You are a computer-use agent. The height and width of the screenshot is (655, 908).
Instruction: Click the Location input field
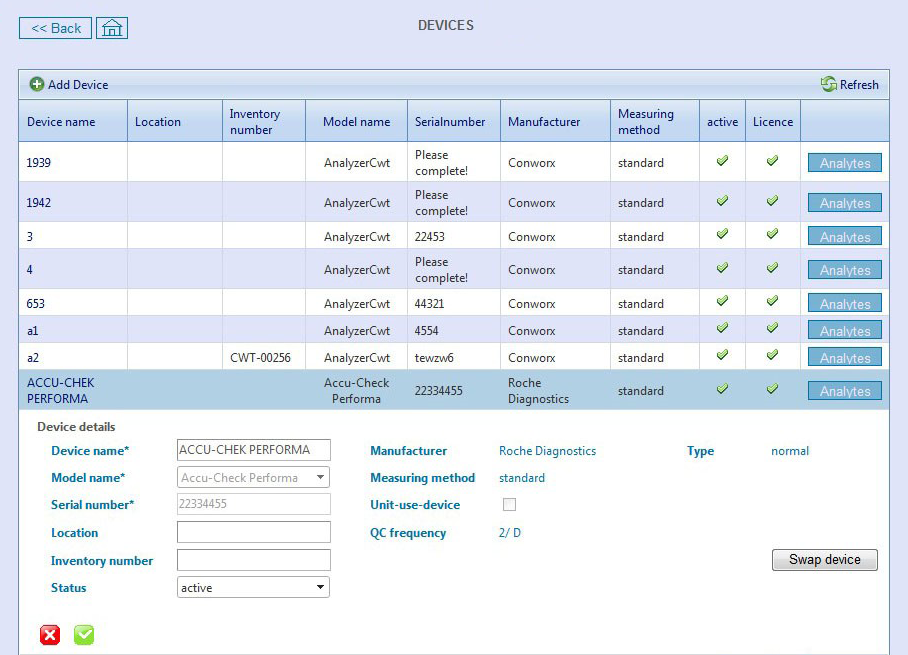252,532
